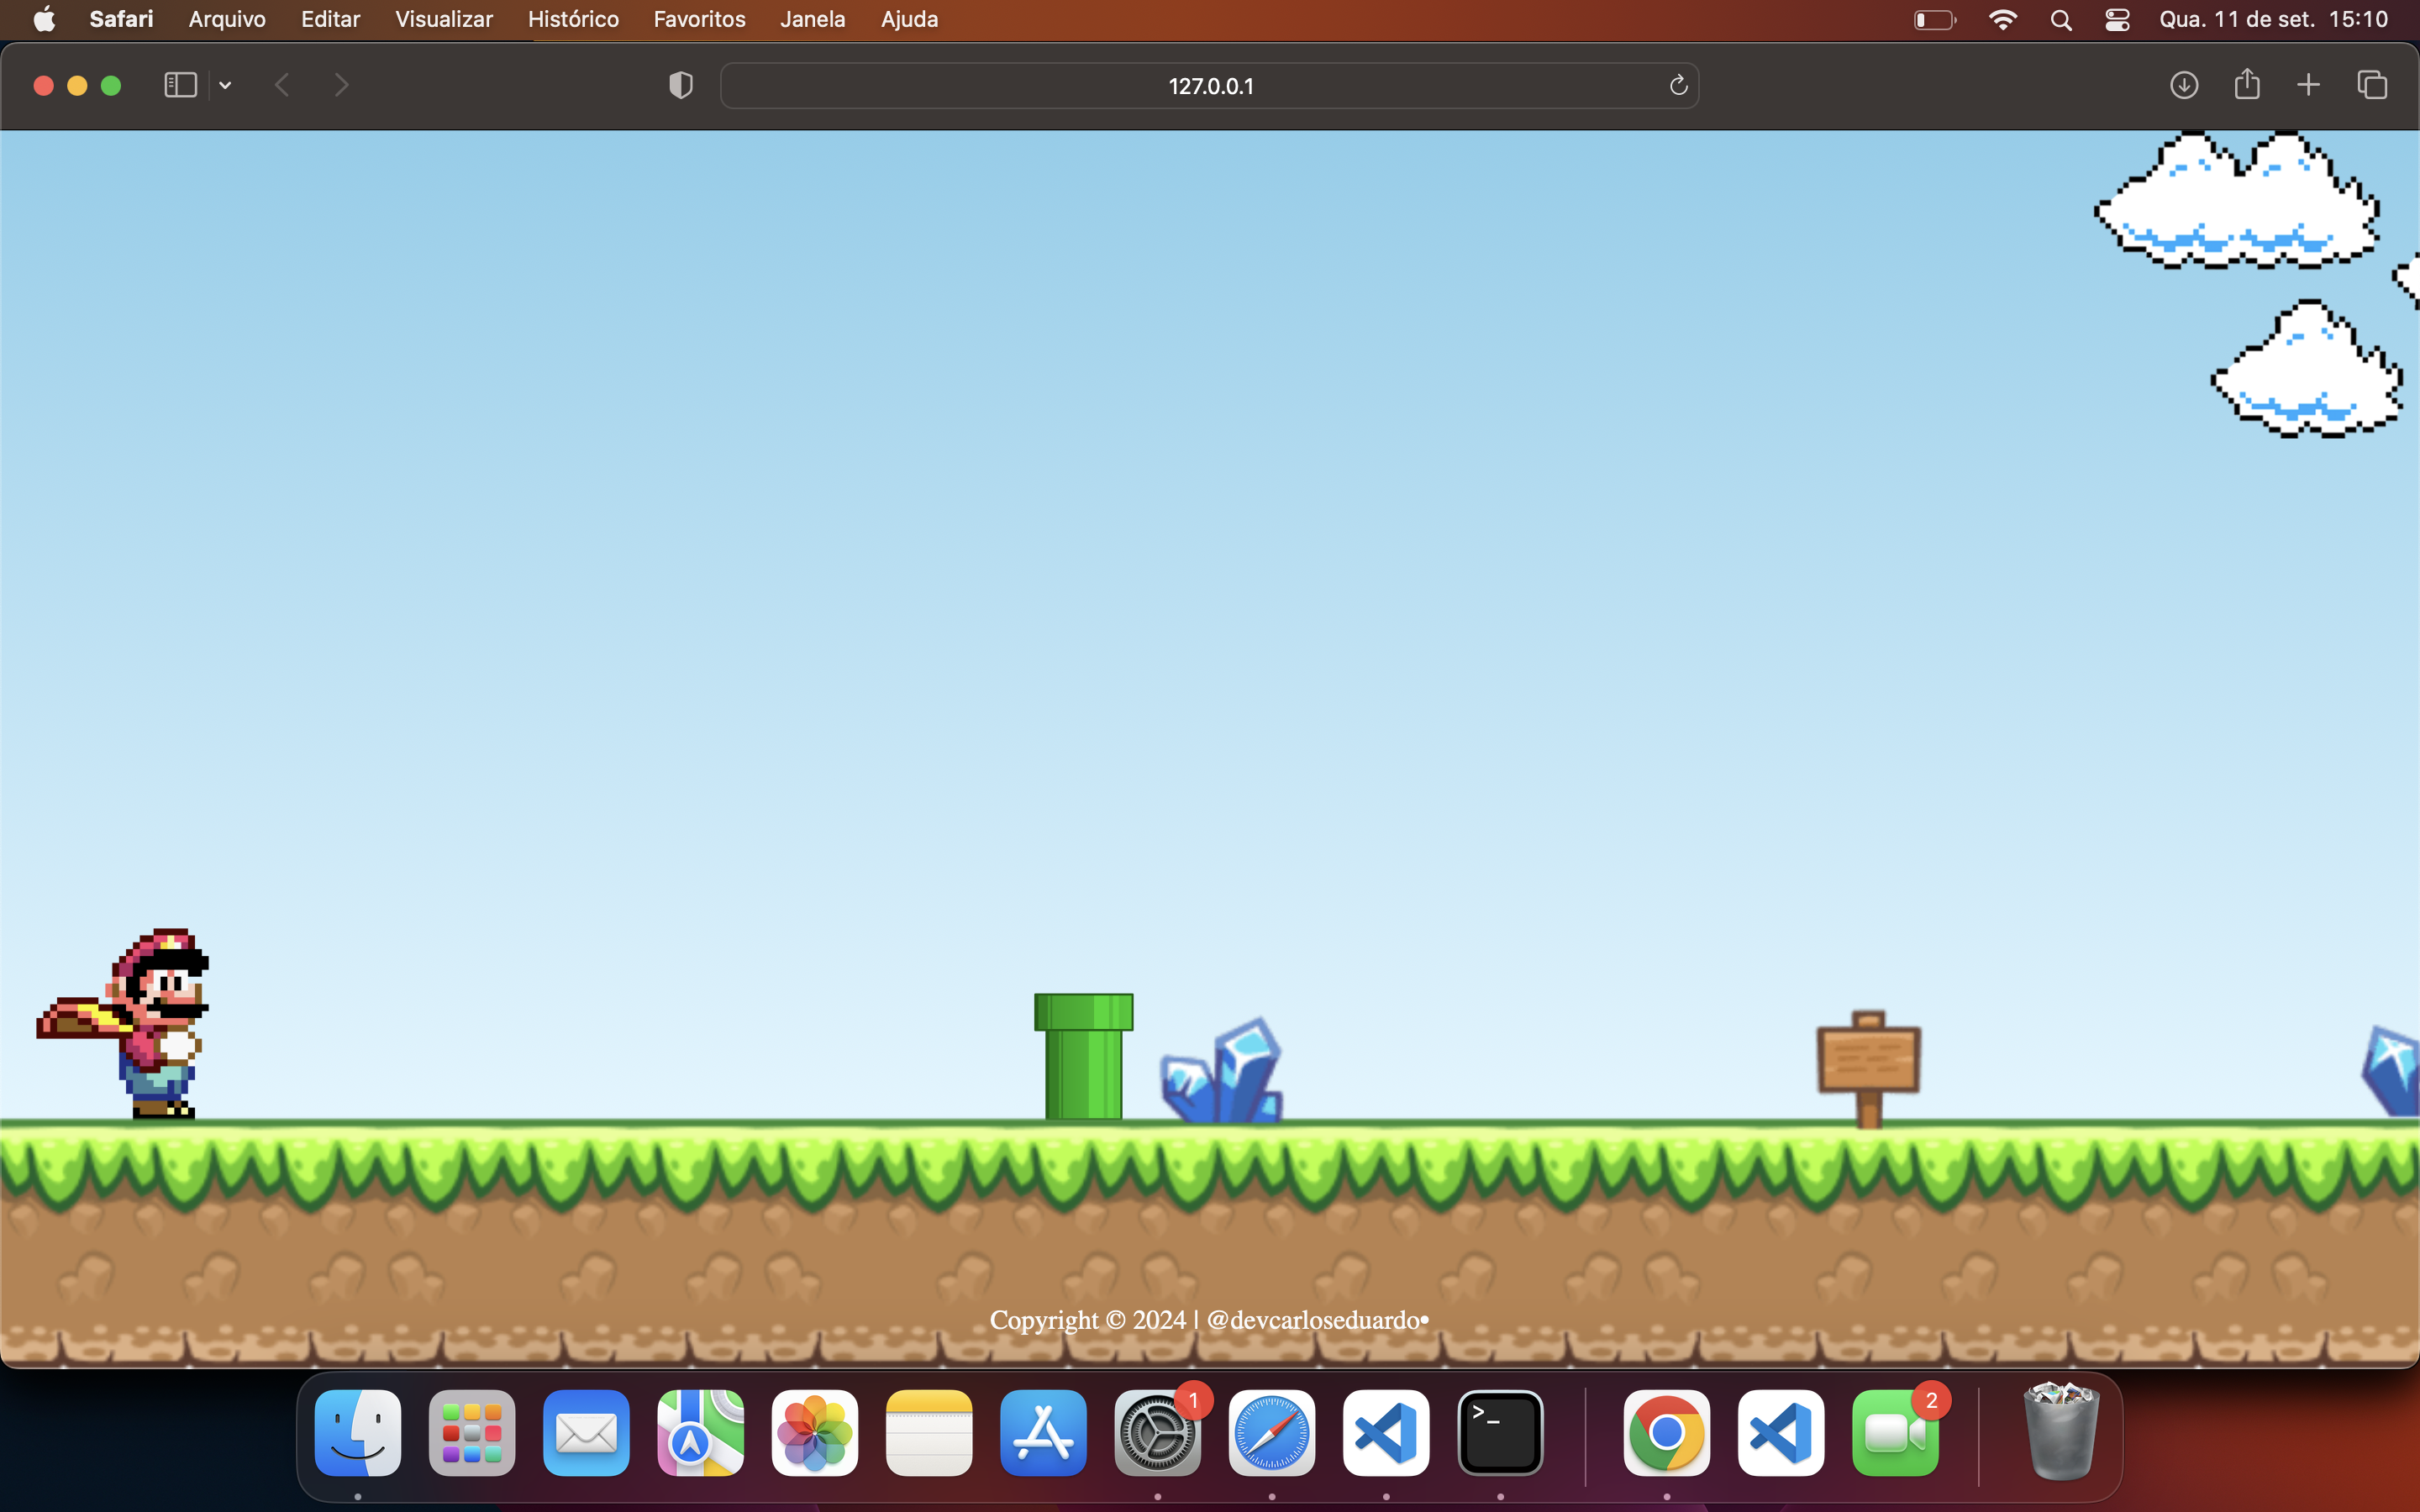Open the Favoritos menu
This screenshot has width=2420, height=1512.
tap(699, 19)
